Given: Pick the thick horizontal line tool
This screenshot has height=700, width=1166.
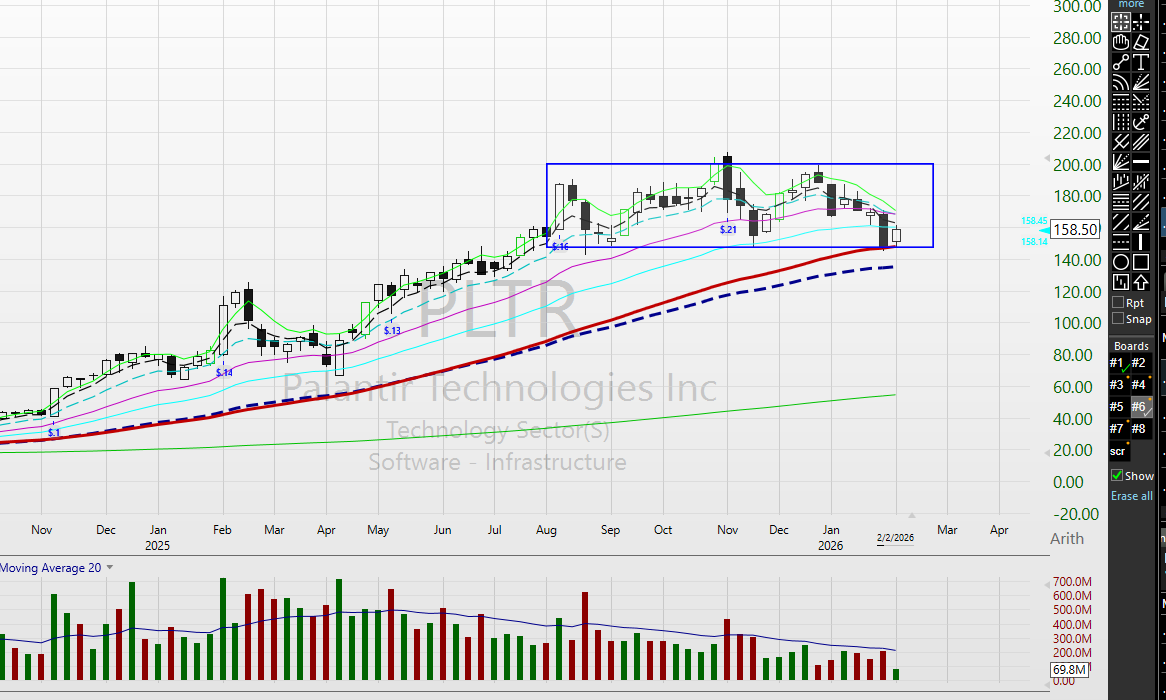Looking at the screenshot, I should 1141,161.
